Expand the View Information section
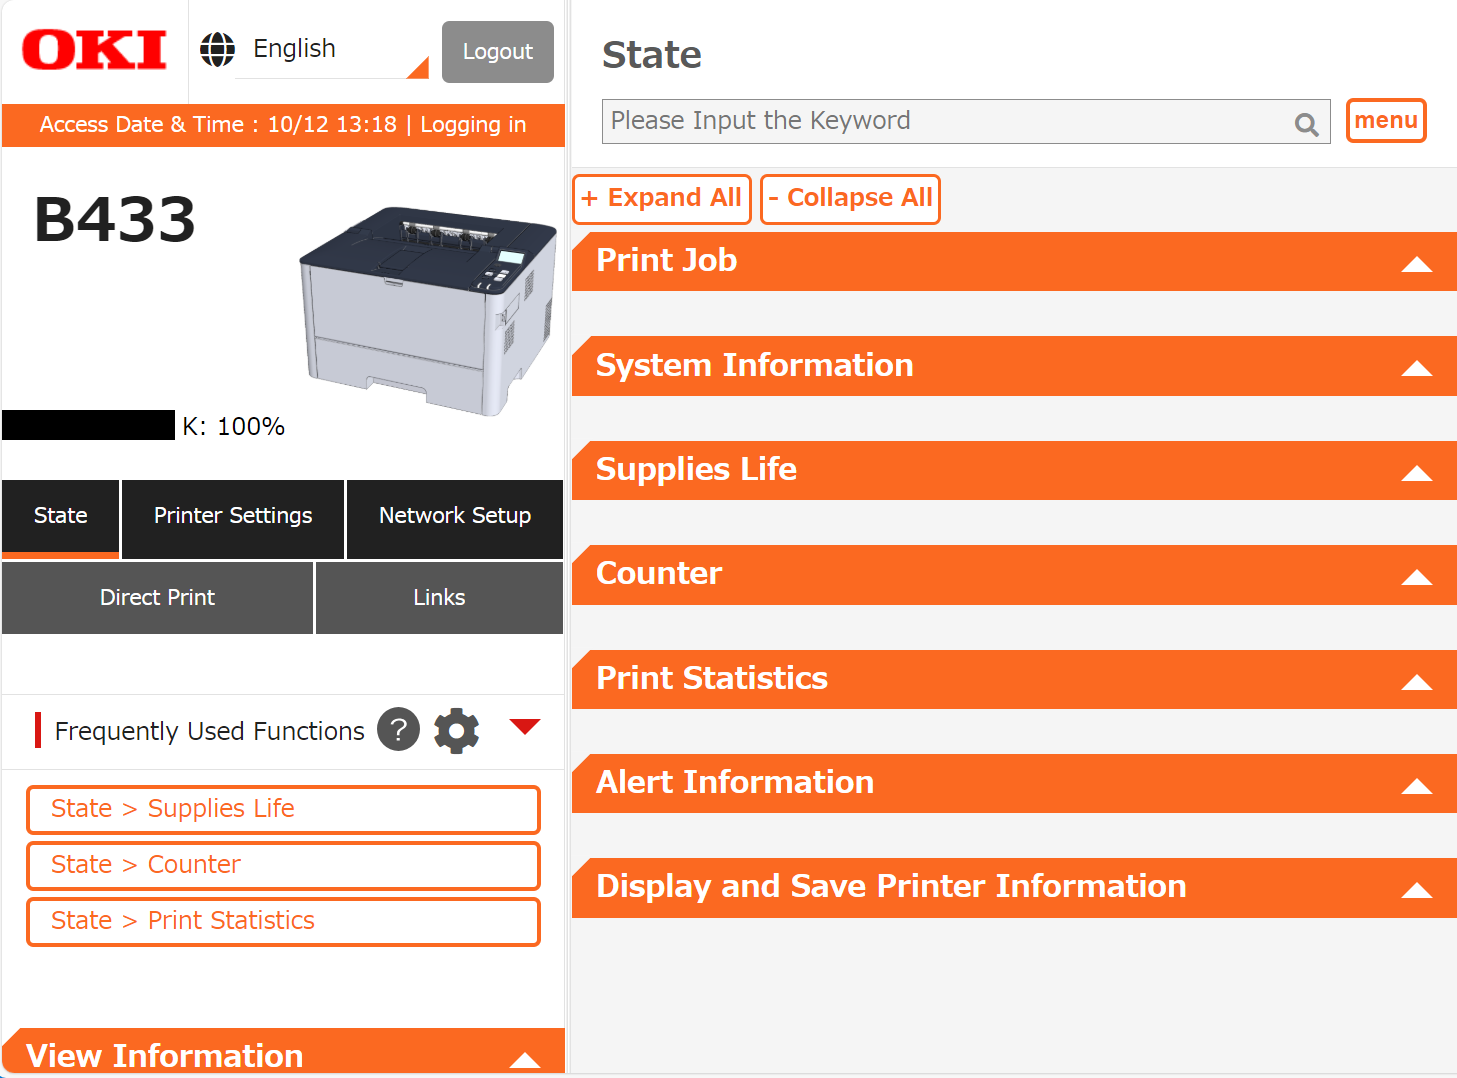This screenshot has height=1078, width=1457. [284, 1053]
